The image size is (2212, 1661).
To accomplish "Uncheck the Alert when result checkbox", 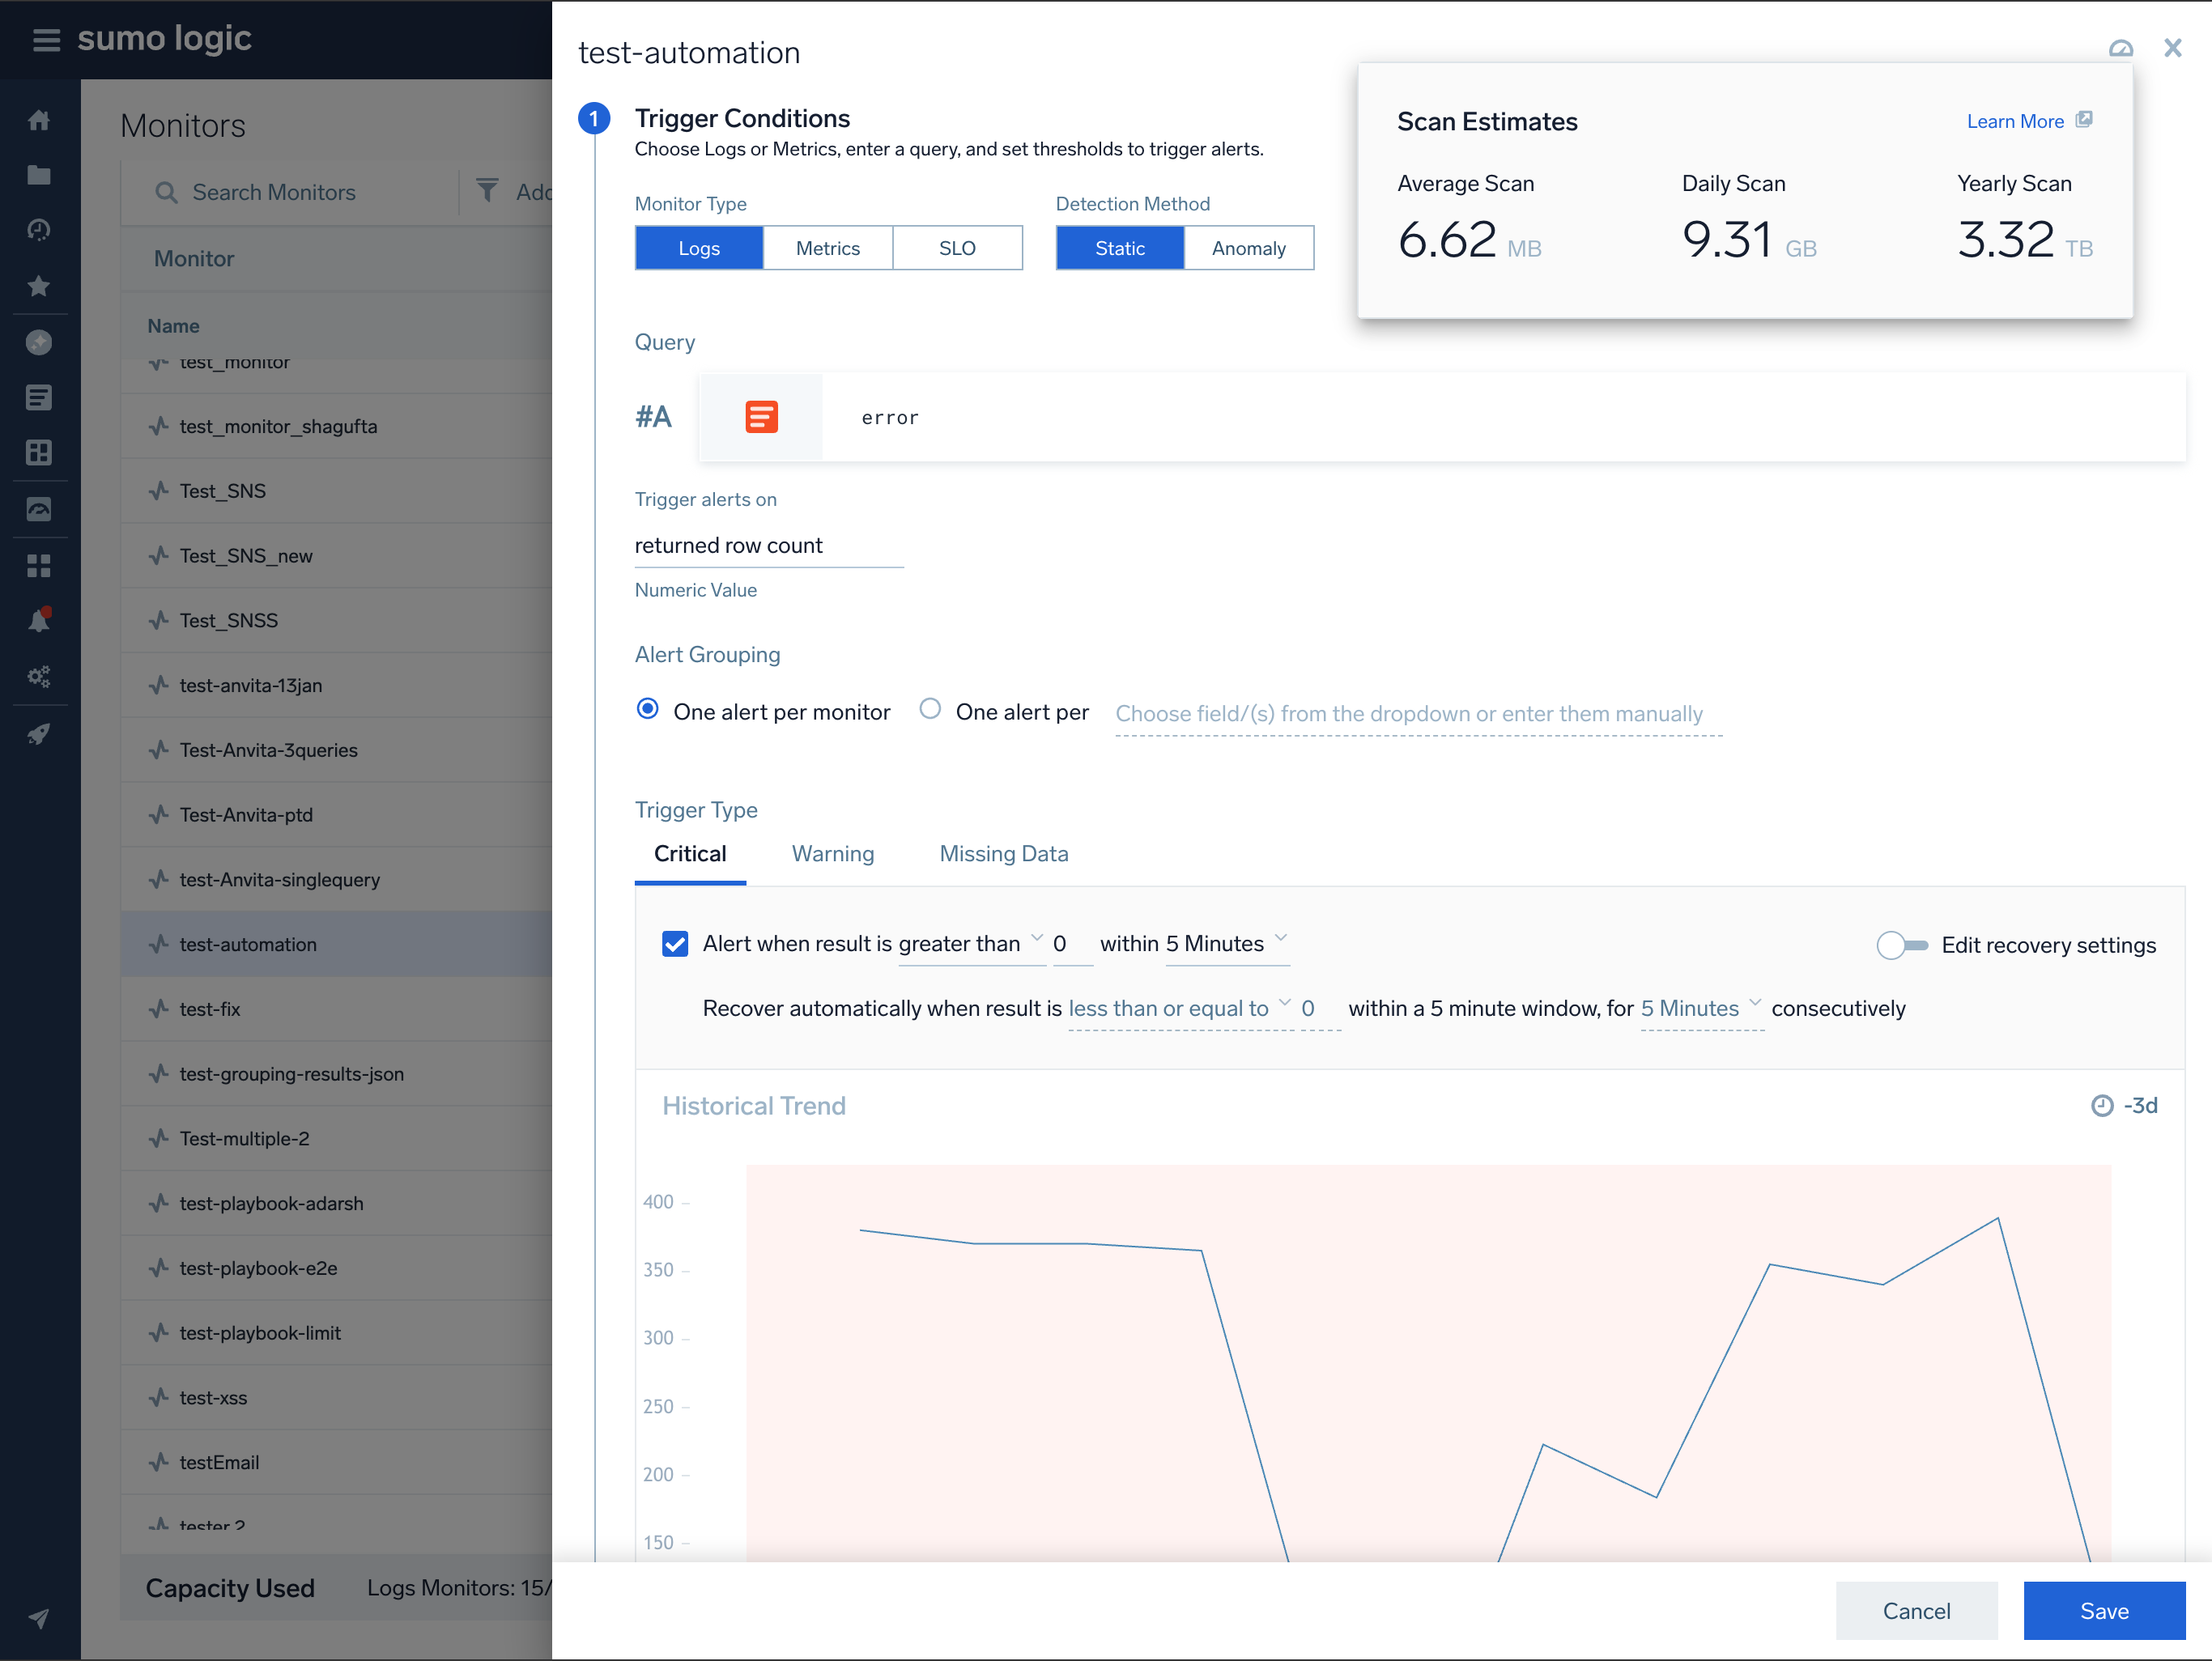I will 675,944.
